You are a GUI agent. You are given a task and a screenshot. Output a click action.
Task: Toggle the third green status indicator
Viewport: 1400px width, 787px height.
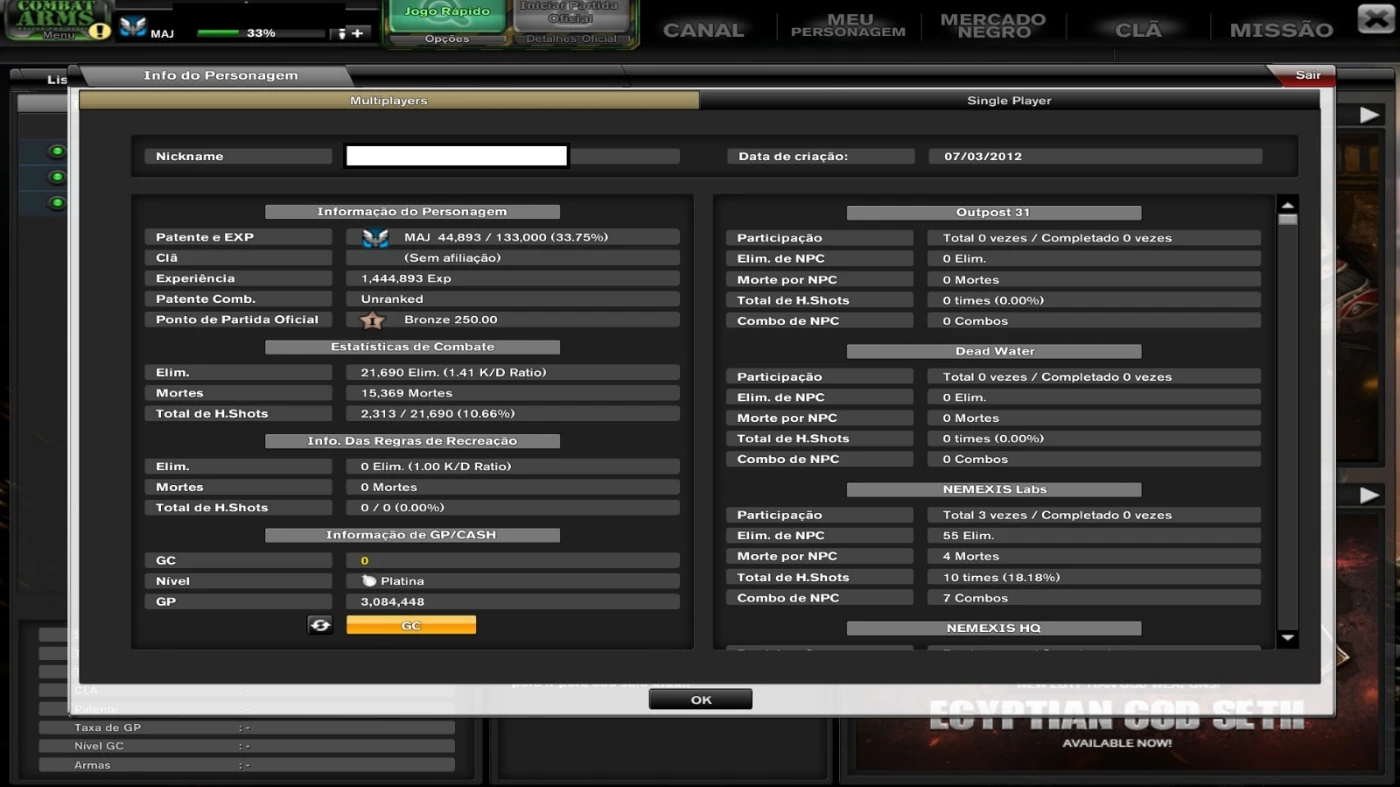coord(57,203)
